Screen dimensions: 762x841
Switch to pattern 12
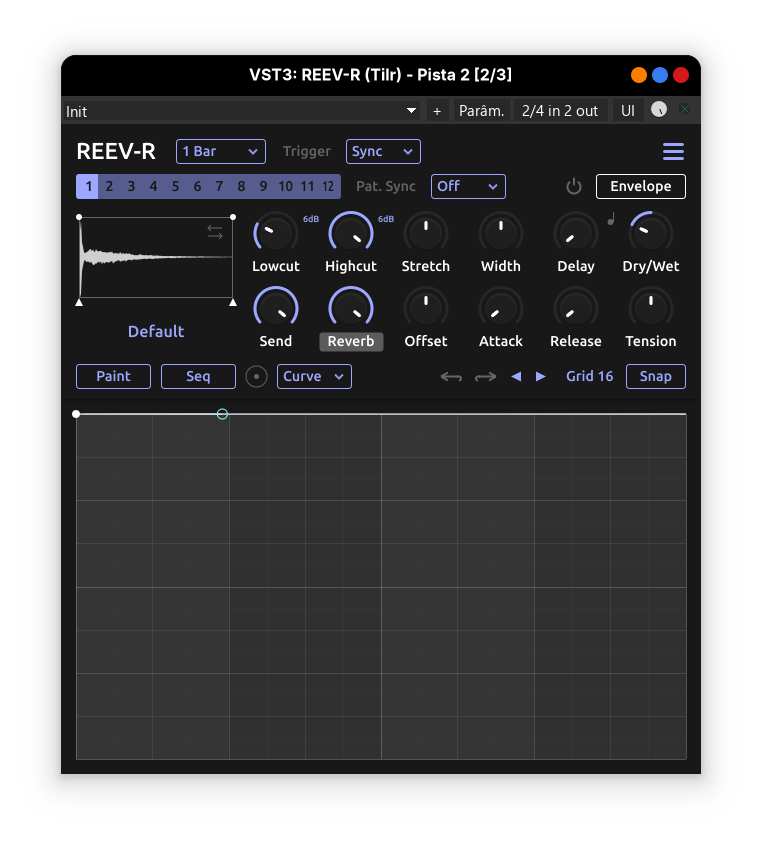(x=328, y=187)
